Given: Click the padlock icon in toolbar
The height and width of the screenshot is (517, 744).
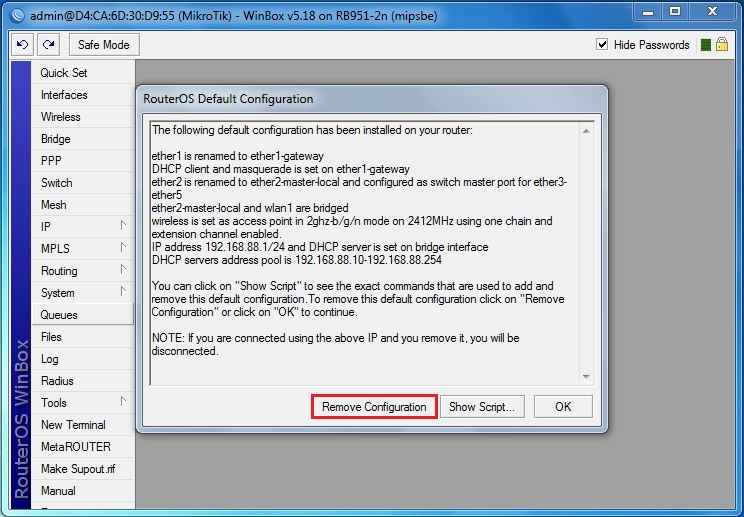Looking at the screenshot, I should pyautogui.click(x=721, y=45).
